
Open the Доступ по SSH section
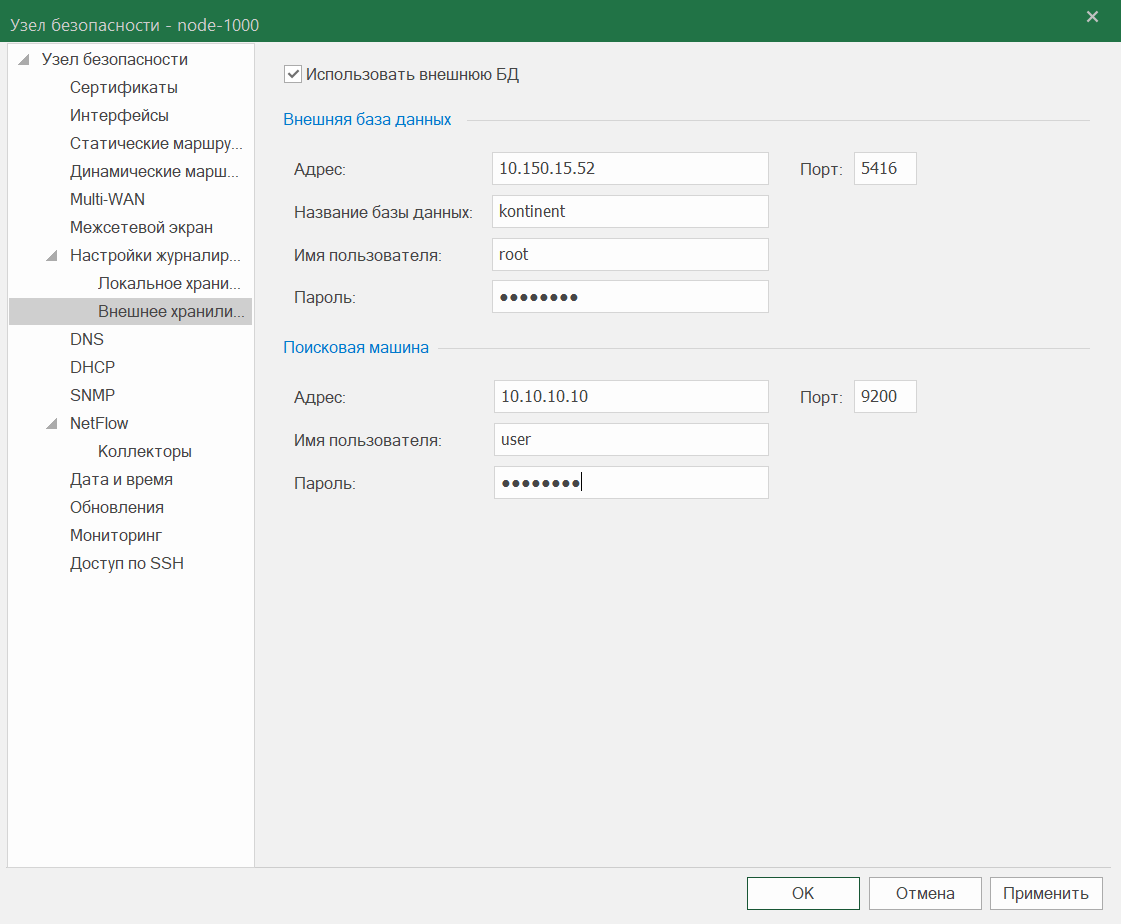pyautogui.click(x=126, y=563)
